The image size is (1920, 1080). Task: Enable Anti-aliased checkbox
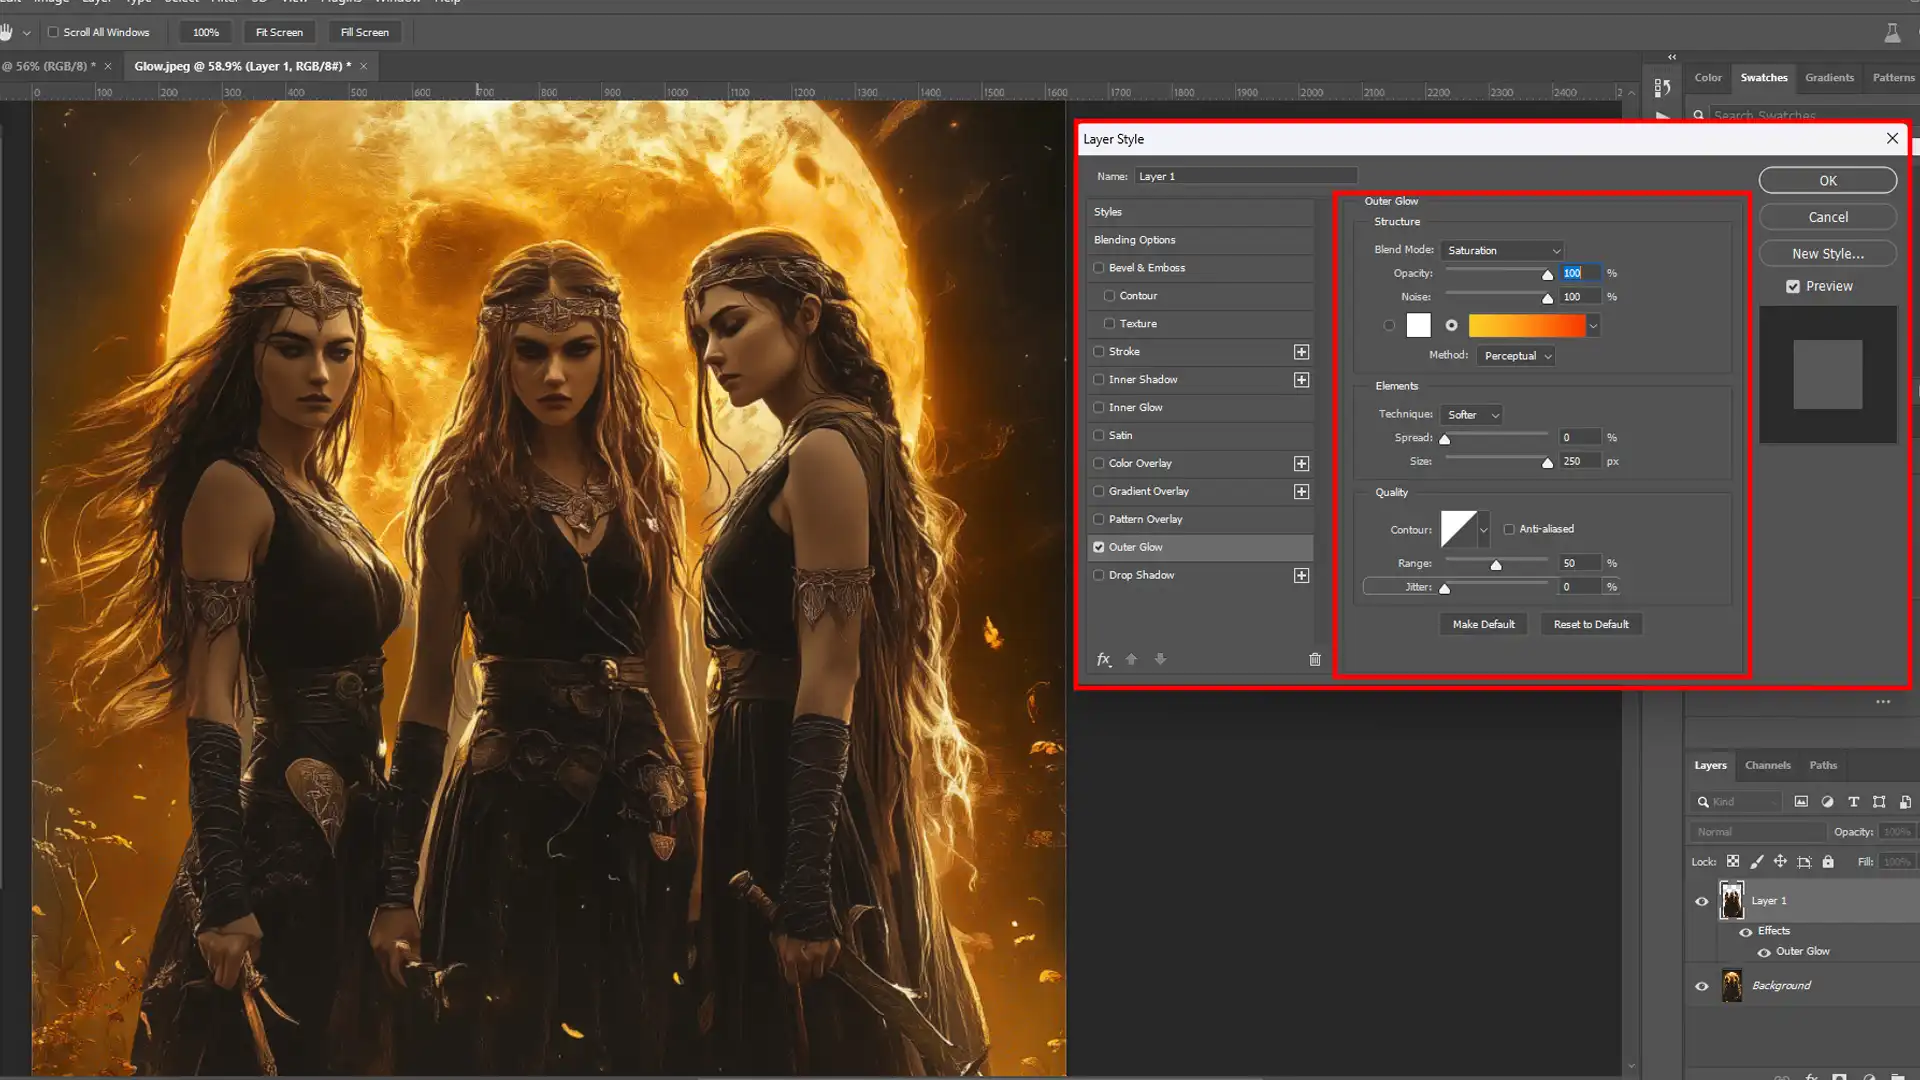click(x=1509, y=529)
